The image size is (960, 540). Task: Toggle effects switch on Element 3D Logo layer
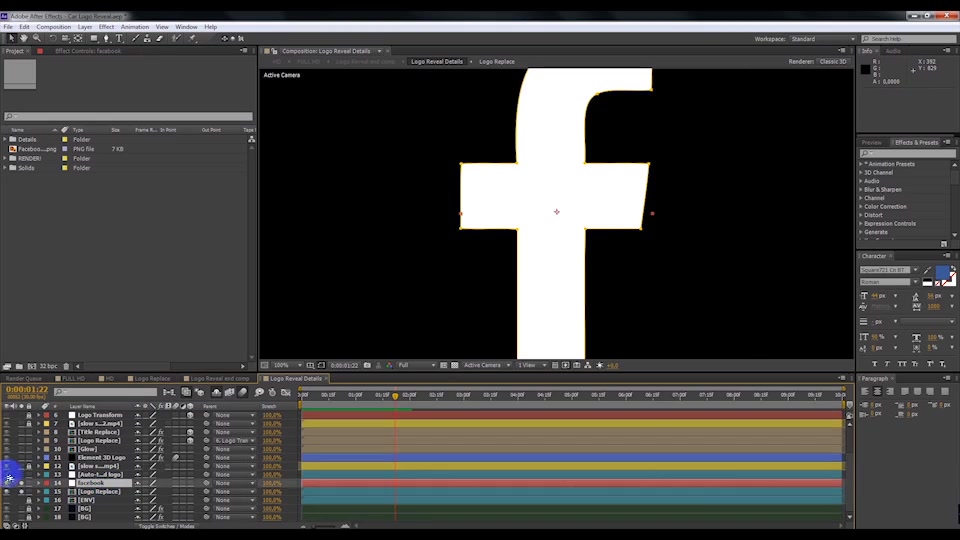tap(161, 458)
